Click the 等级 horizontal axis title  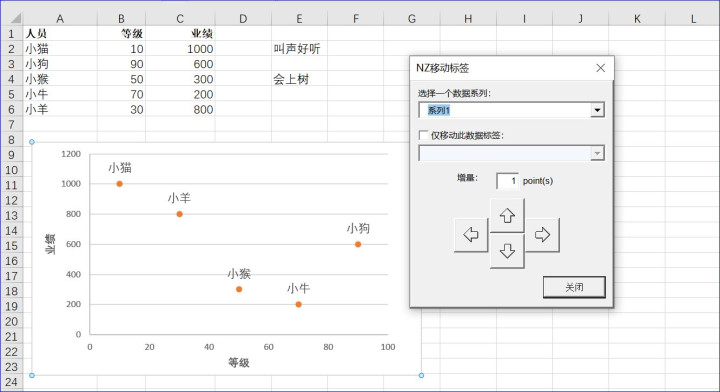point(239,363)
